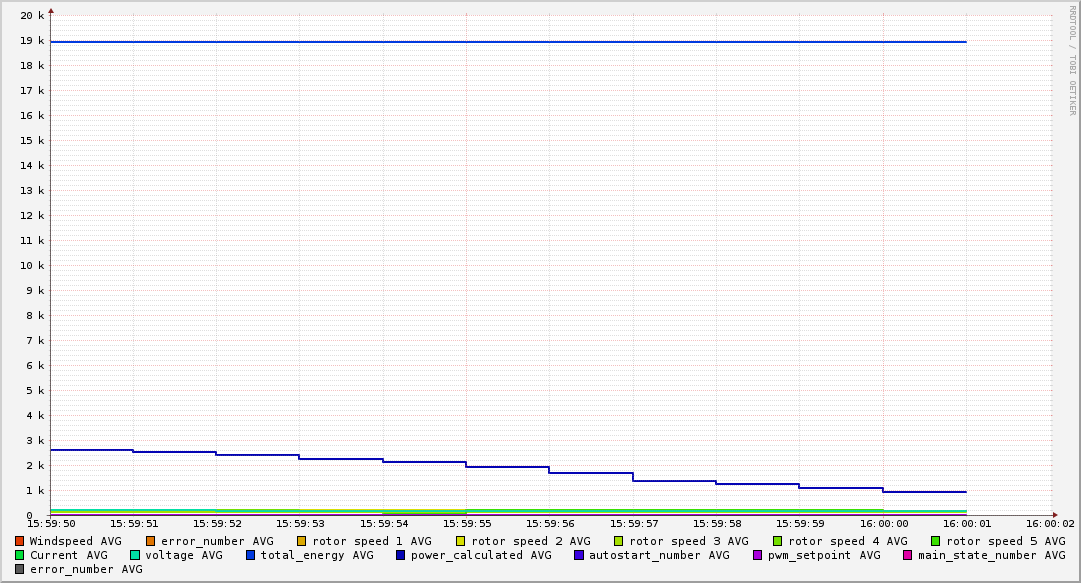Click the RRDTOOL / TOBI OETIKER watermark
The image size is (1081, 583).
coord(1073,60)
